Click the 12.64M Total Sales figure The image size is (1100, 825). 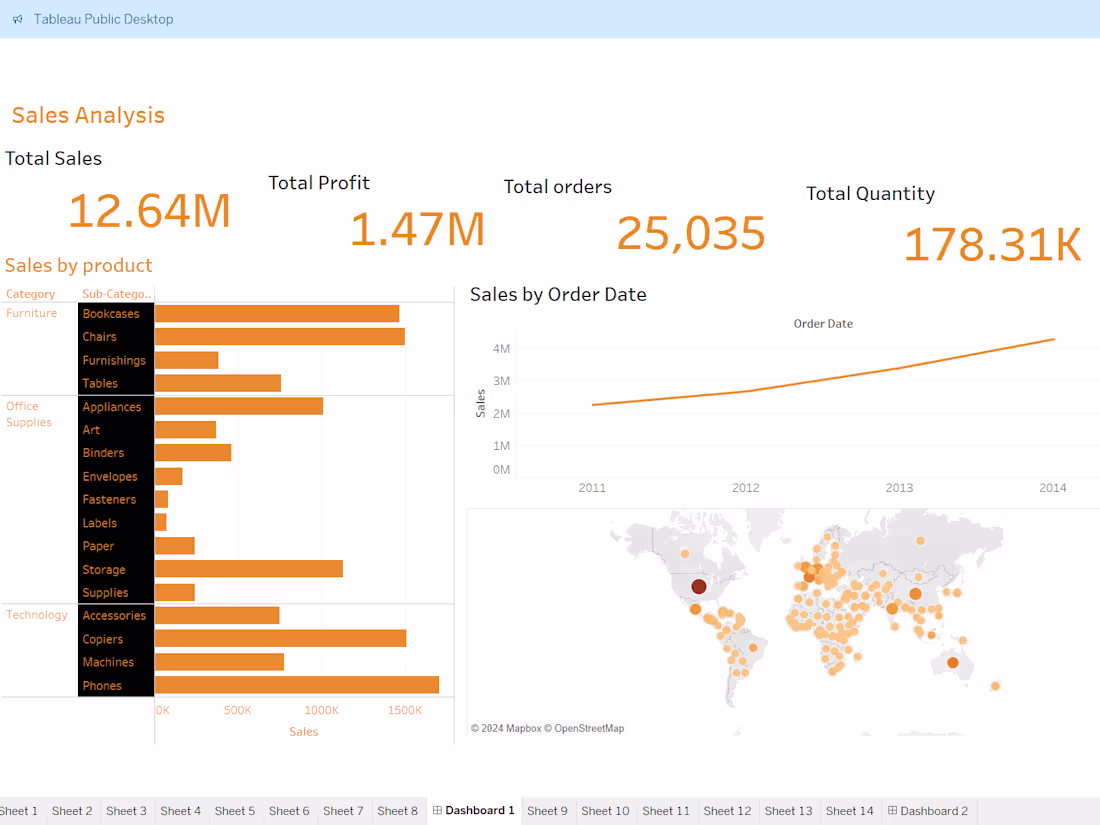(x=149, y=210)
